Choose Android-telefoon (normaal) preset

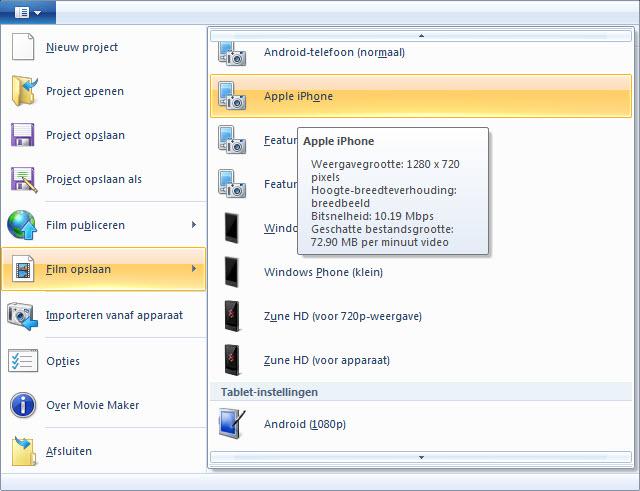tap(334, 52)
